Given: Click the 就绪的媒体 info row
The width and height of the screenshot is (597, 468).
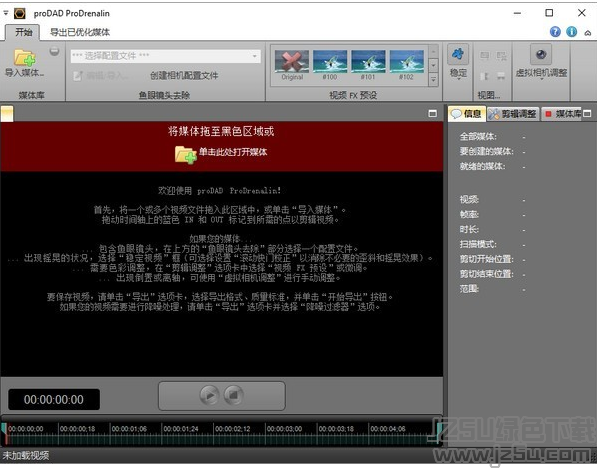Looking at the screenshot, I should pyautogui.click(x=492, y=166).
